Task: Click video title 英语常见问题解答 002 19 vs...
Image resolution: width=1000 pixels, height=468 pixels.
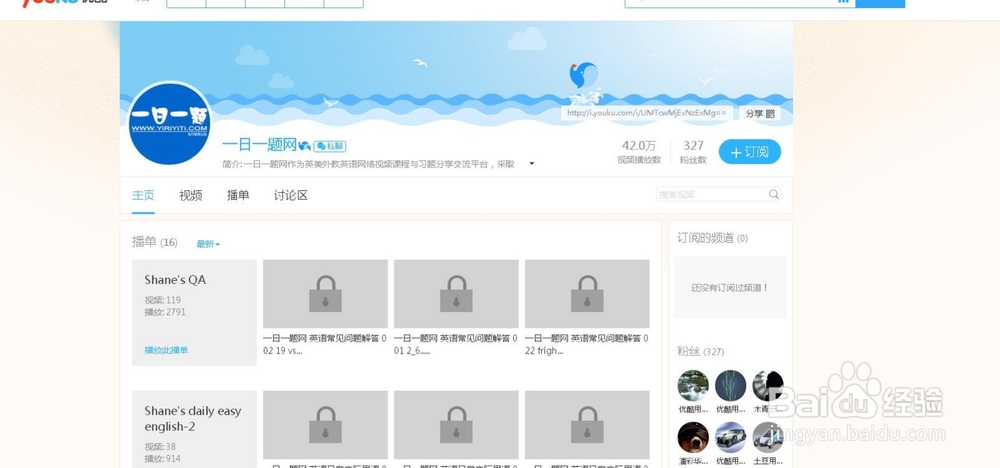Action: [325, 344]
